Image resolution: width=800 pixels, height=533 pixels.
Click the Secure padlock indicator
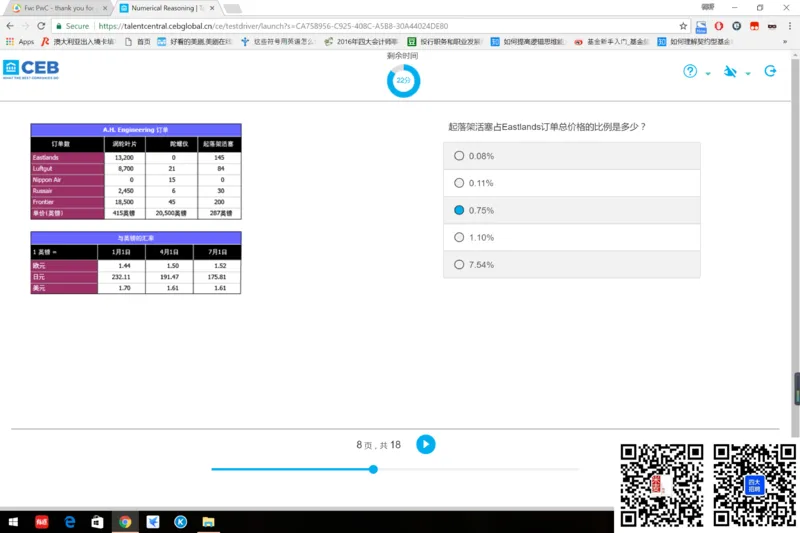pos(72,26)
